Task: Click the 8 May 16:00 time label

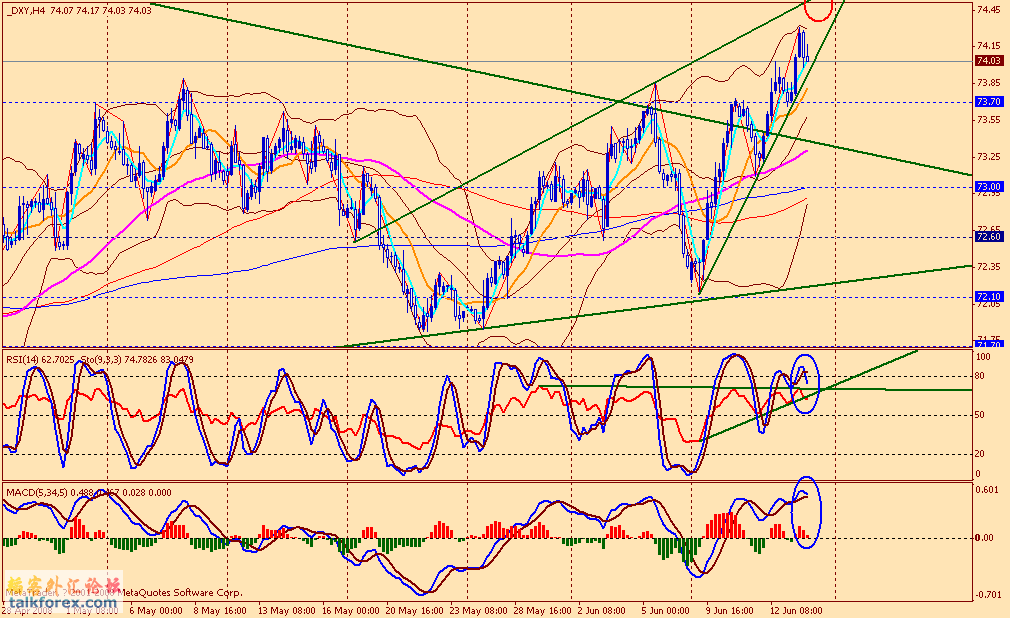Action: click(x=220, y=610)
